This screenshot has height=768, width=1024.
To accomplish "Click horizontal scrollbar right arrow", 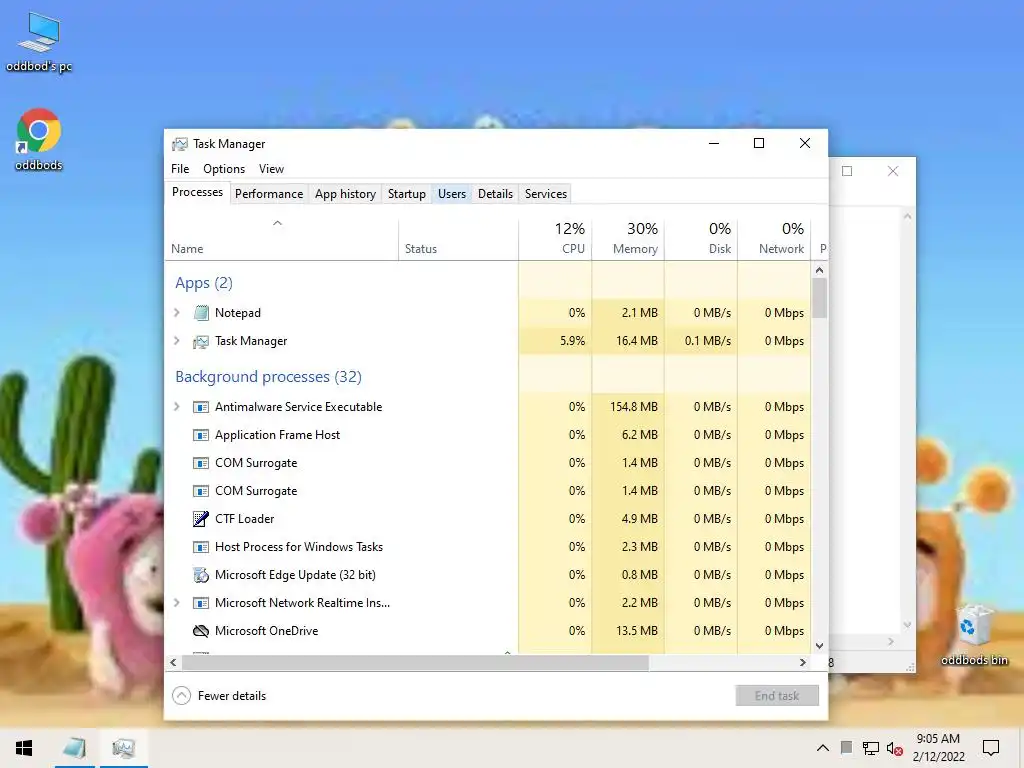I will (803, 662).
